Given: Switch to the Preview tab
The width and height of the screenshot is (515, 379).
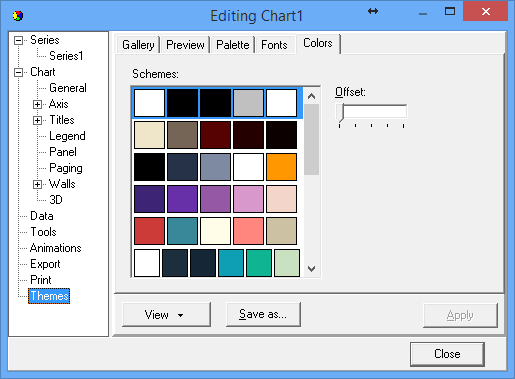Looking at the screenshot, I should [x=185, y=45].
